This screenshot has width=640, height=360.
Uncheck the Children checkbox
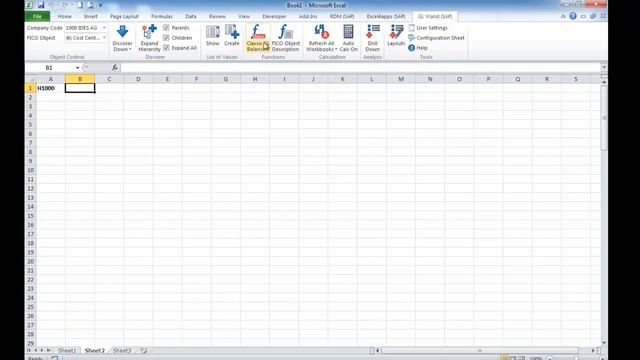point(166,38)
